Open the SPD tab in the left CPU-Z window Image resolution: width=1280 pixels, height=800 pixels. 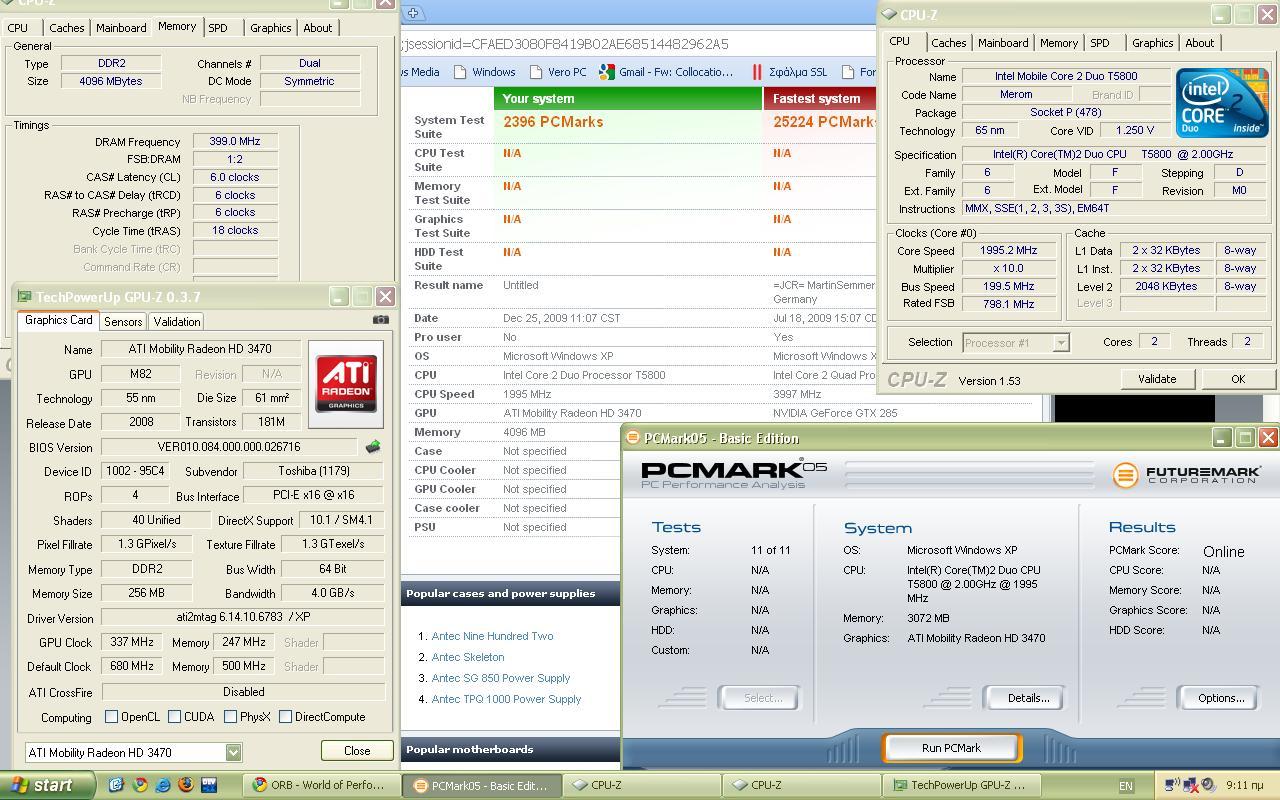218,28
